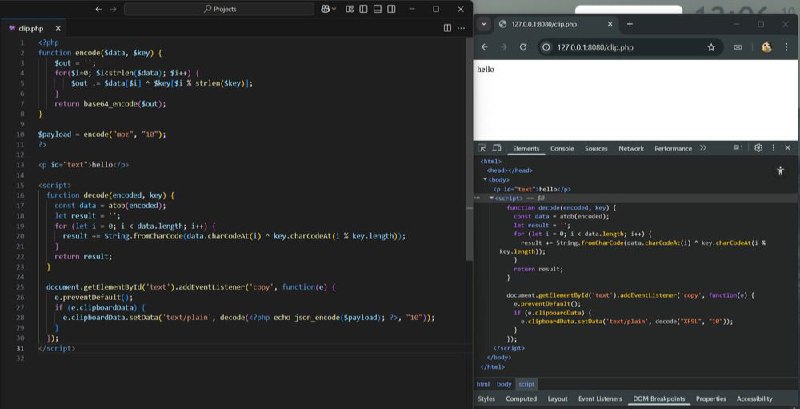Open Chrome's three-dot main menu
Viewport: 800px width, 409px height.
[x=787, y=47]
